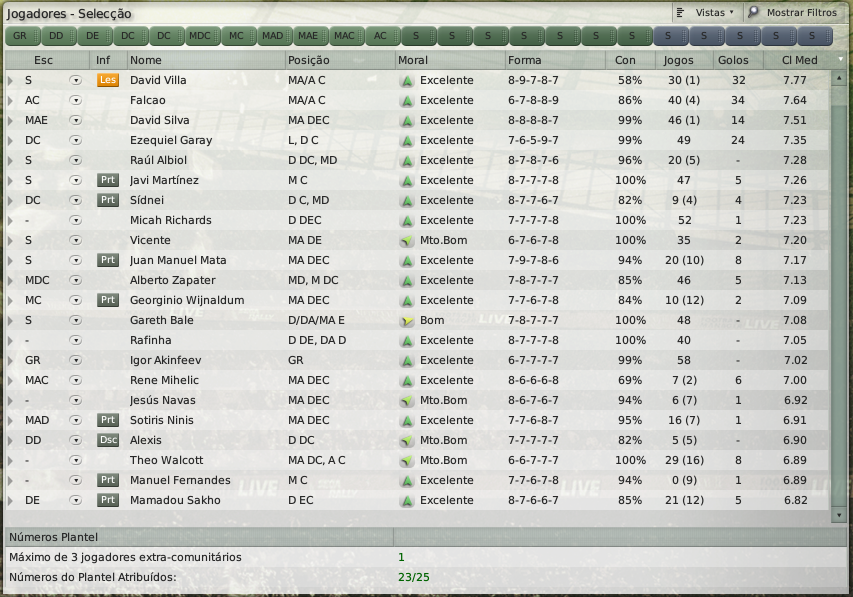Open player Igor Akinfeev's name link
This screenshot has width=853, height=597.
coord(165,360)
